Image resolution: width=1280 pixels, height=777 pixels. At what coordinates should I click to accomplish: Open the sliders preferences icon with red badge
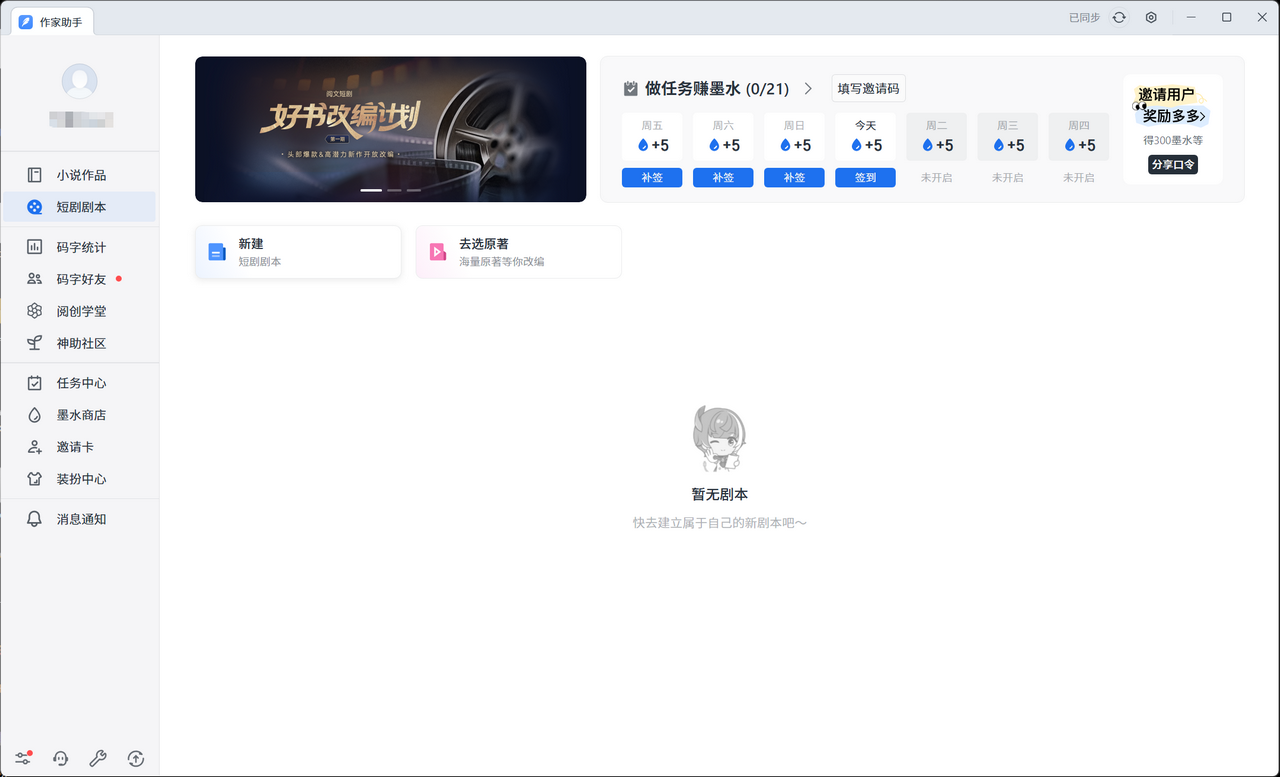(22, 758)
